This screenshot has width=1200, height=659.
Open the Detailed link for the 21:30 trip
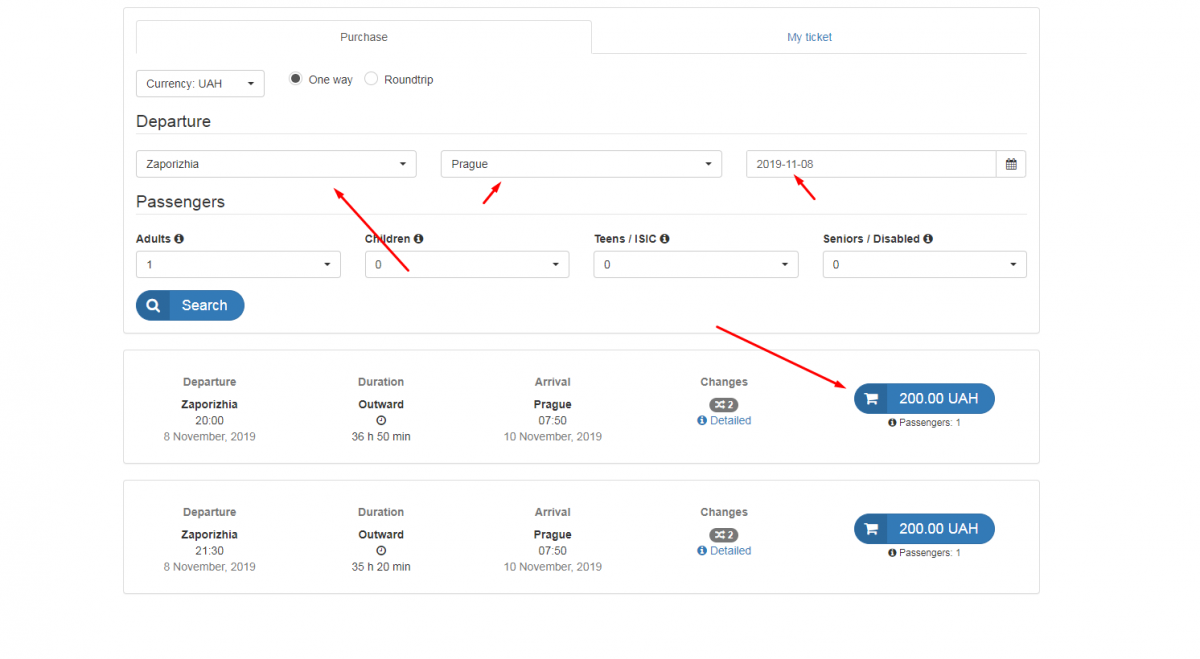[x=729, y=551]
